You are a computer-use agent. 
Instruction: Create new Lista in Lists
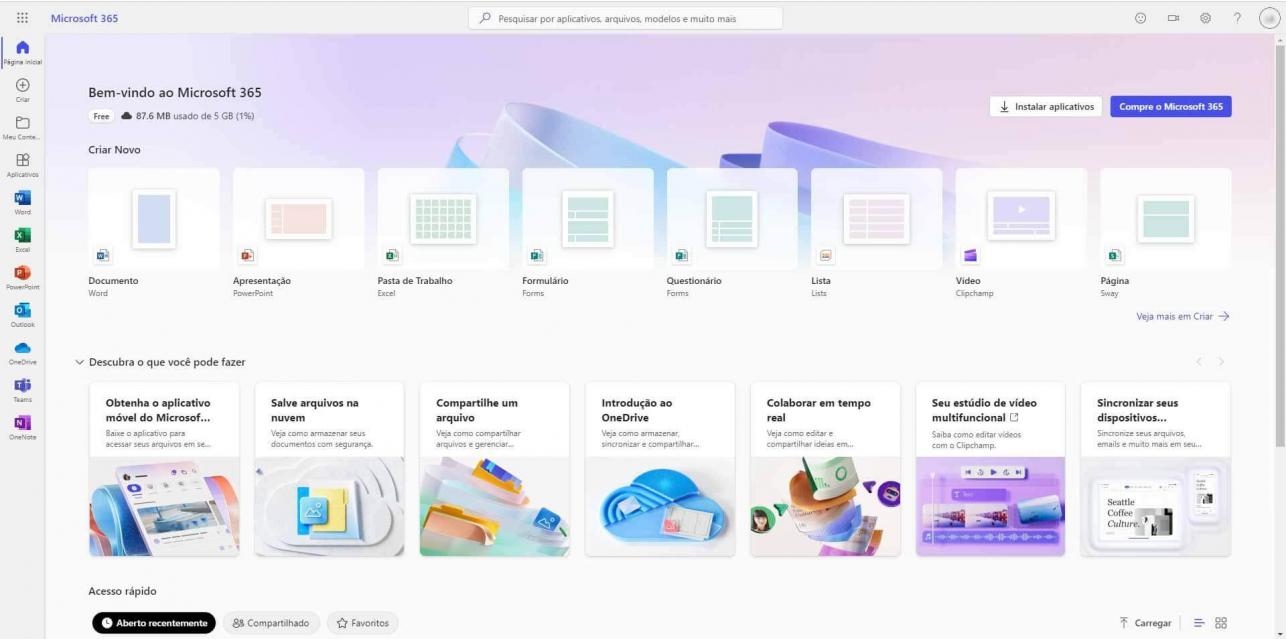point(877,233)
